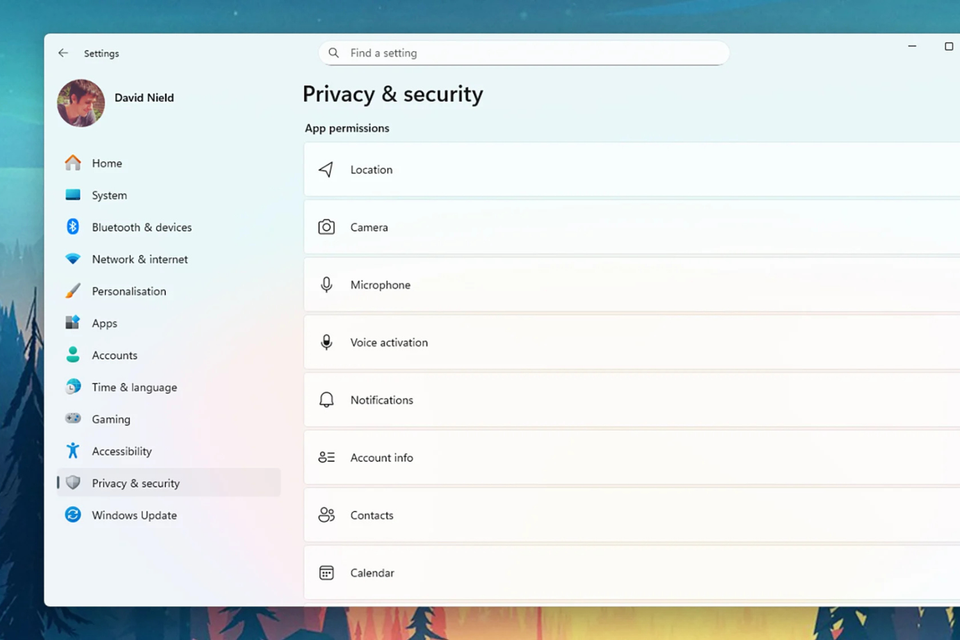Click the Notifications bell icon

[x=326, y=400]
